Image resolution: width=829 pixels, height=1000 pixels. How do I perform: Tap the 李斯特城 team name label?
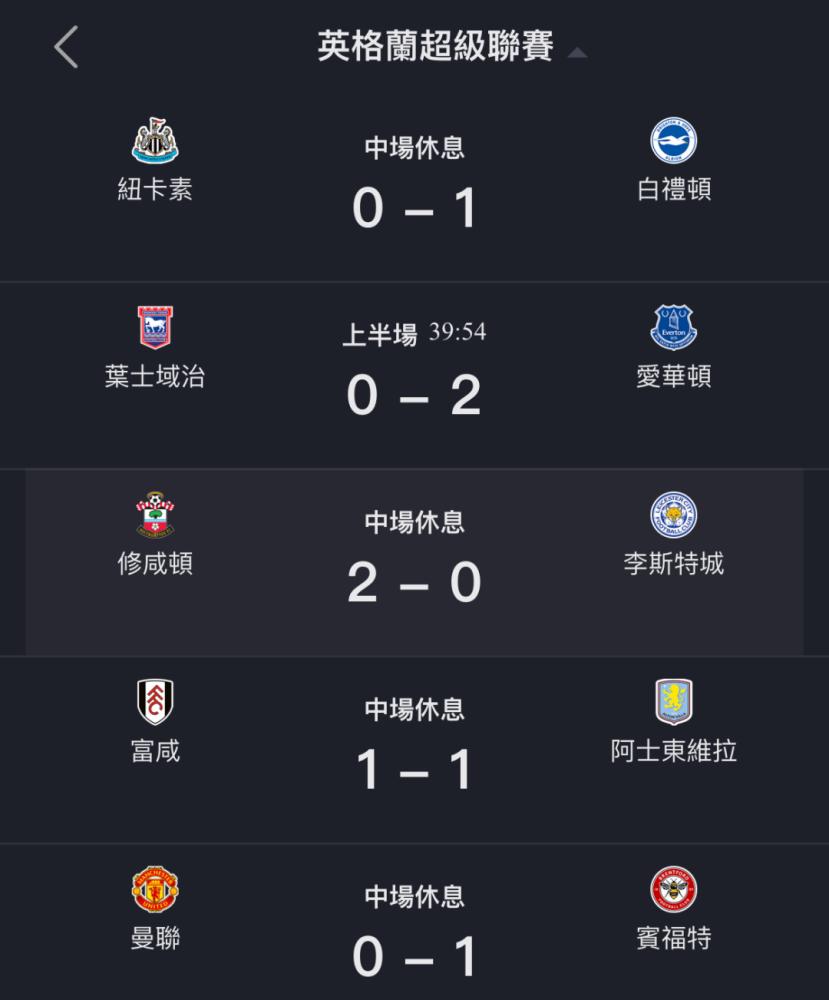pos(673,563)
